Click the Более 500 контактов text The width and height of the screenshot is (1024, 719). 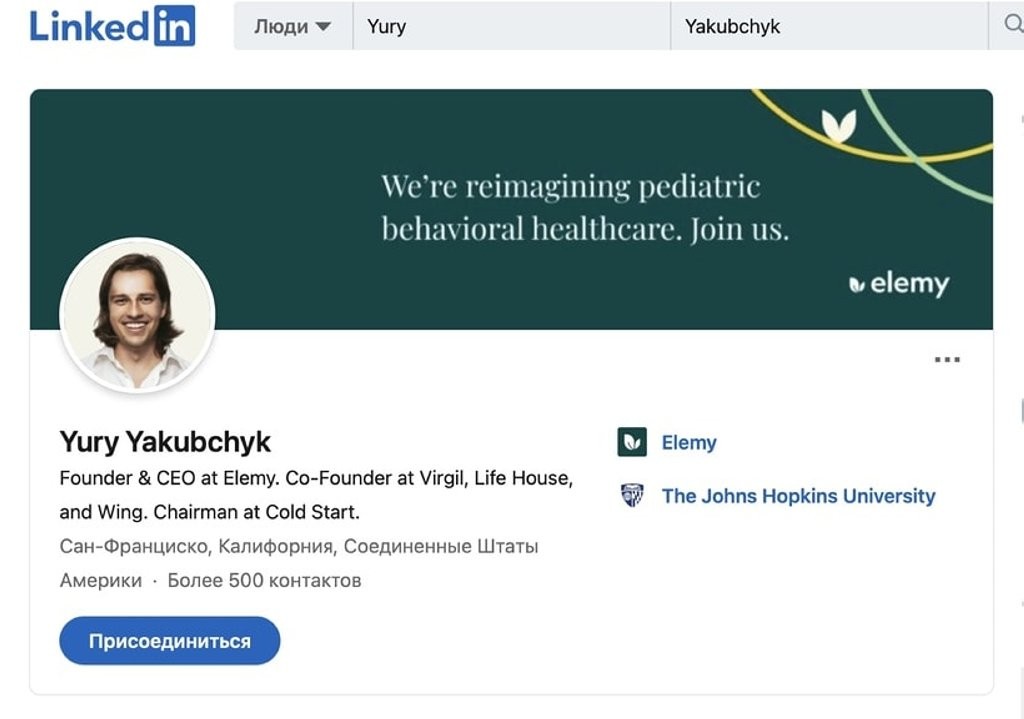[x=264, y=580]
